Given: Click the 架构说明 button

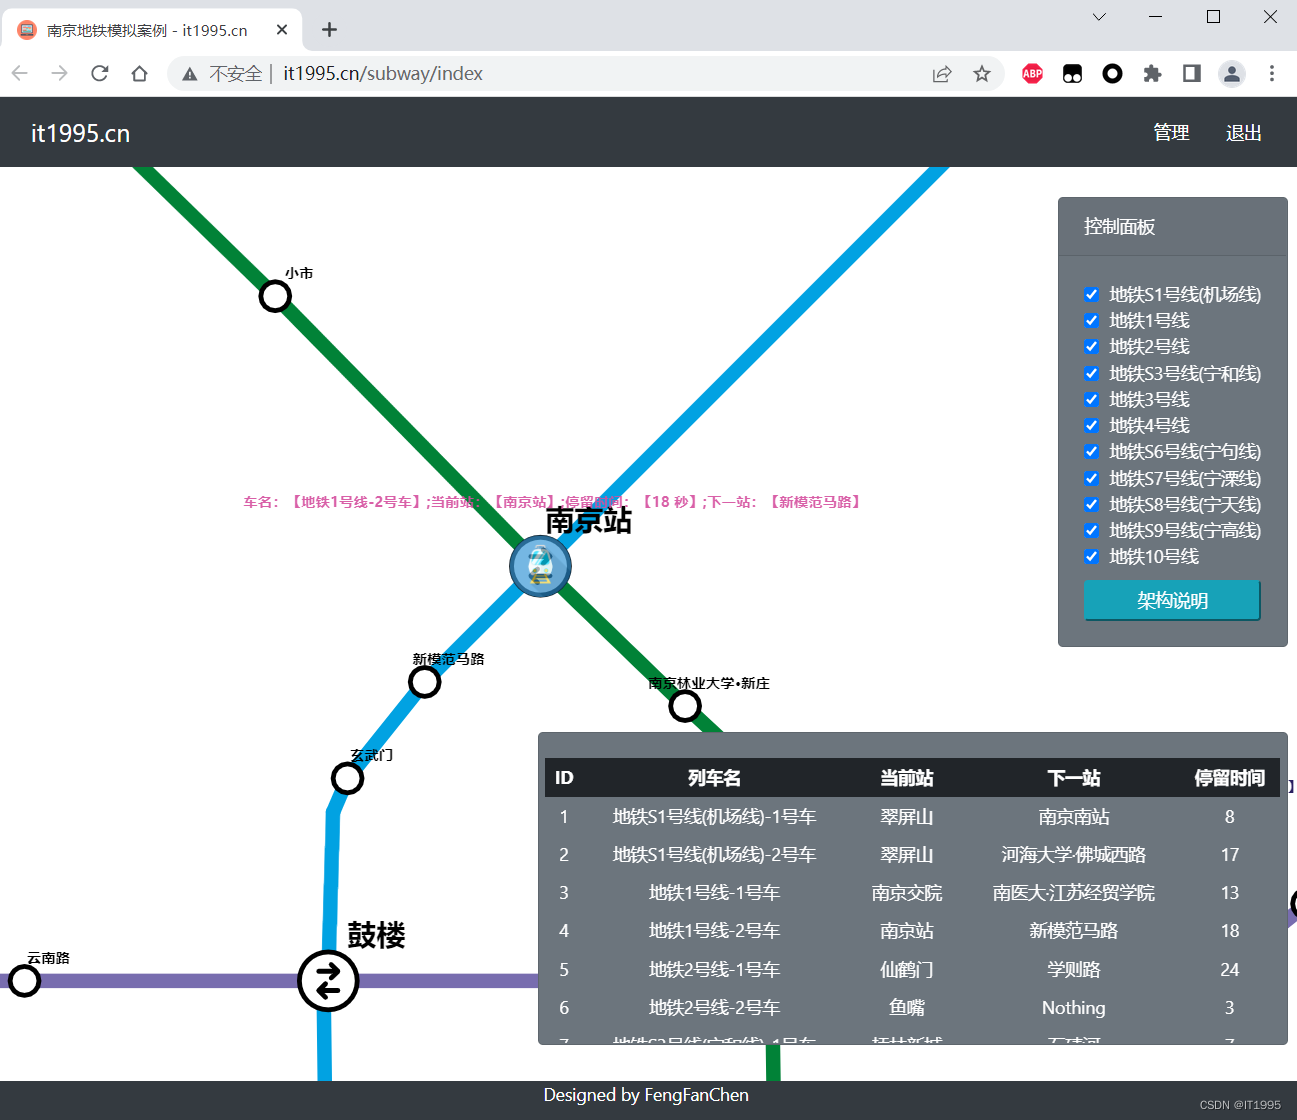Looking at the screenshot, I should point(1172,600).
